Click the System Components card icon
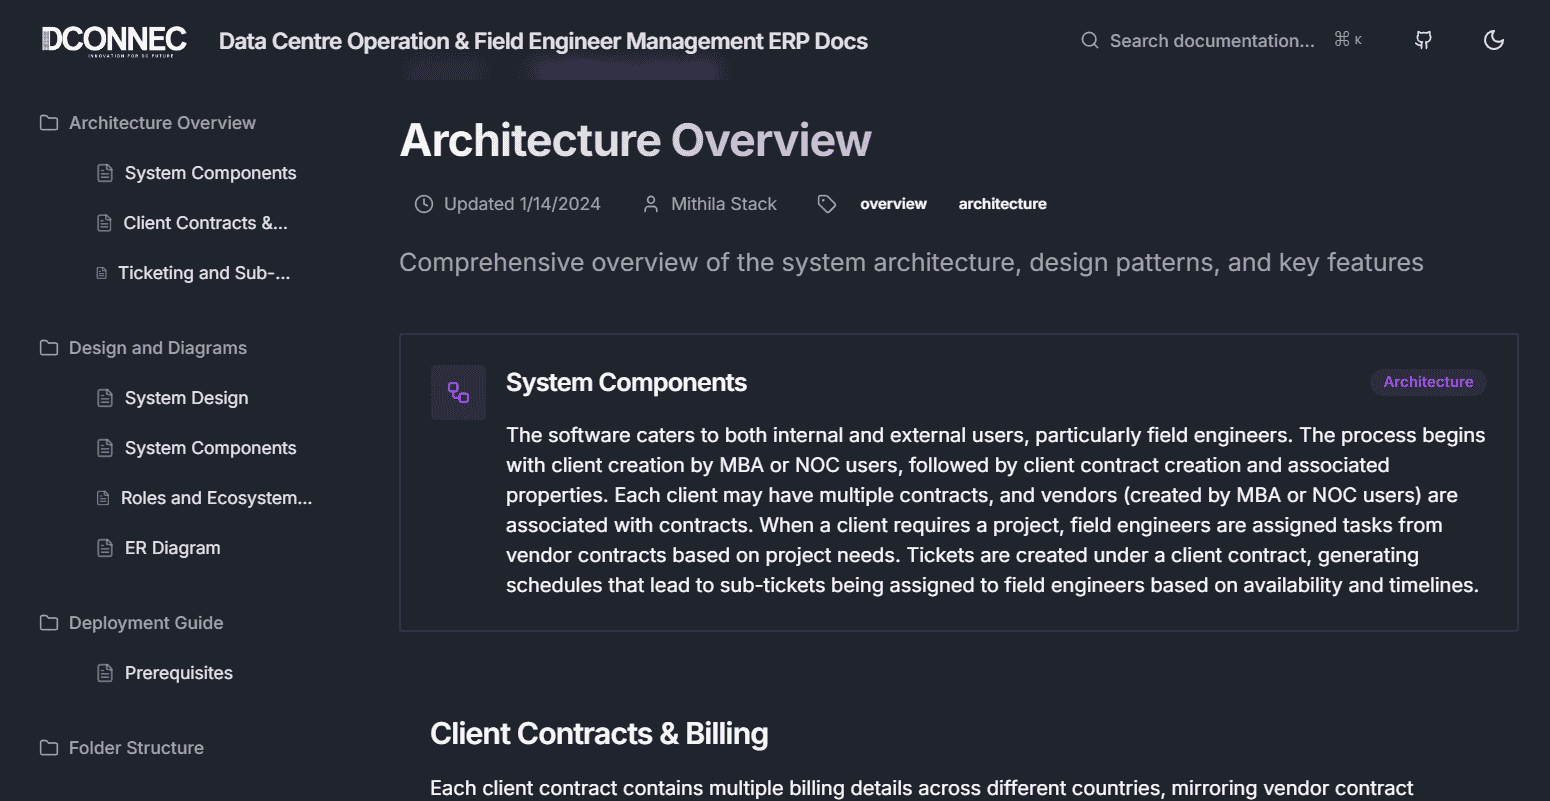 tap(458, 392)
